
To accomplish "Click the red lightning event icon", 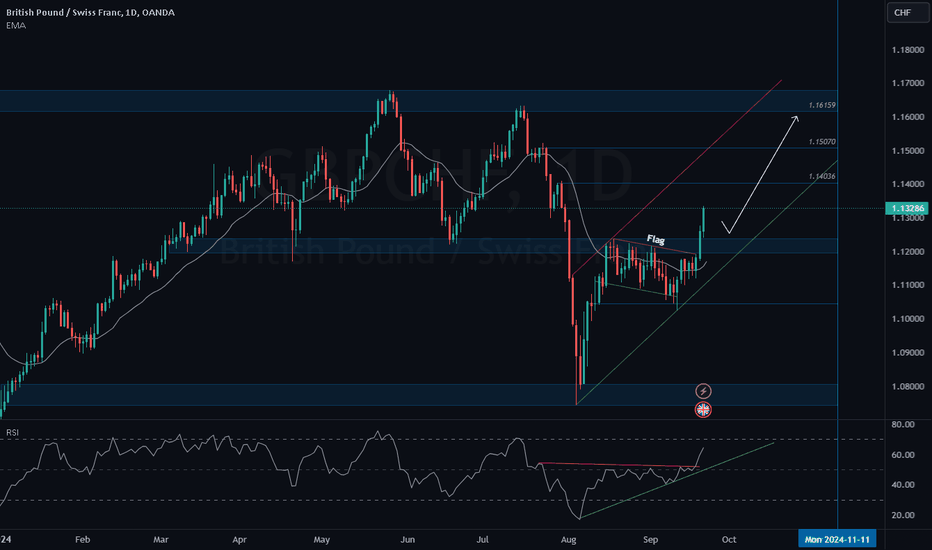I will click(x=703, y=391).
